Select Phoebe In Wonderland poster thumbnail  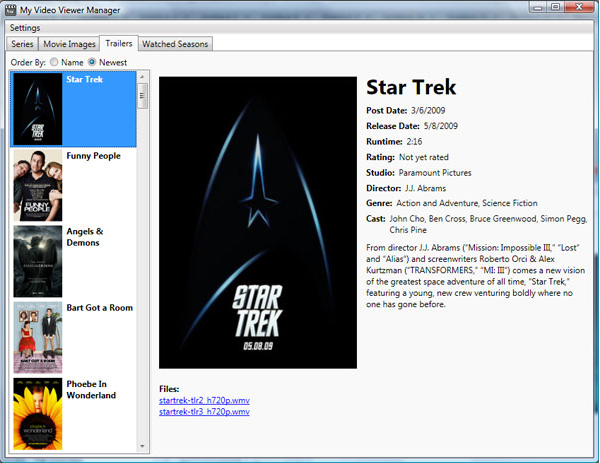pyautogui.click(x=38, y=414)
